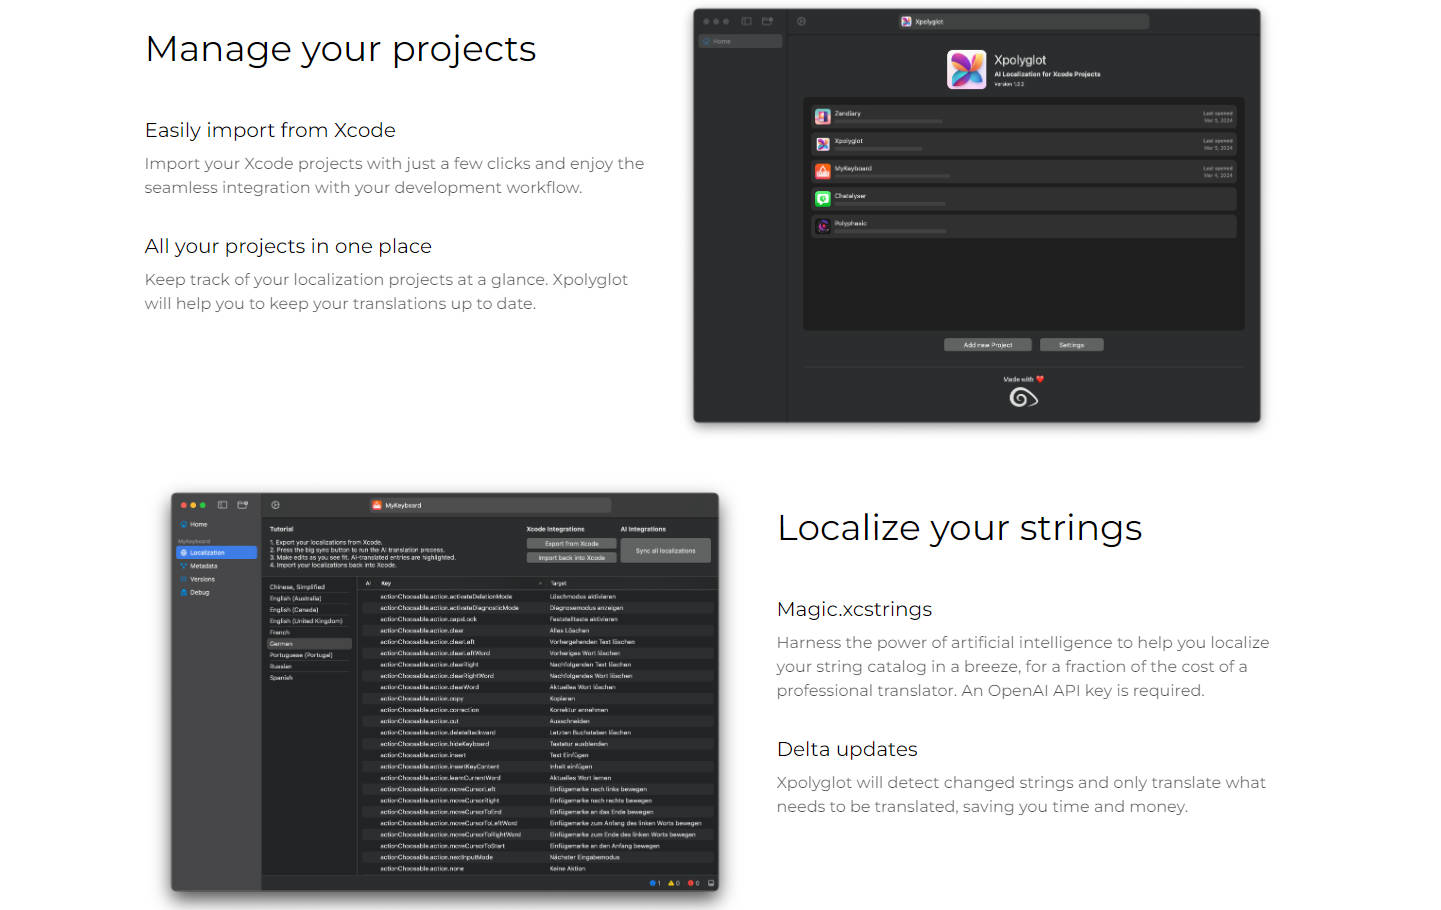
Task: Click the Export from Xcode button
Action: [x=571, y=544]
